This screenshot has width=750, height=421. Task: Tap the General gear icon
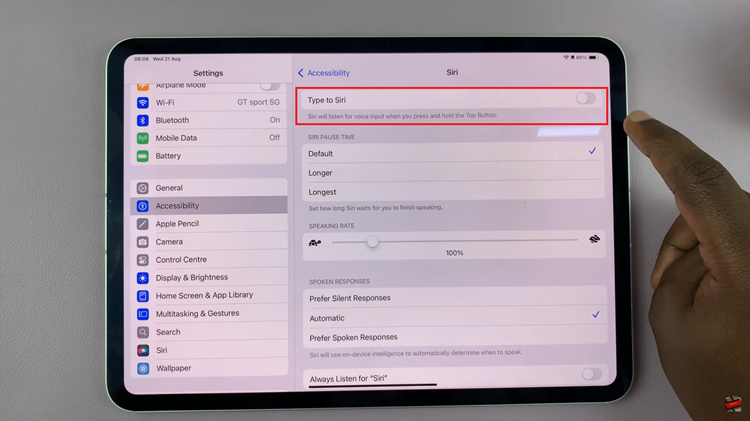pyautogui.click(x=143, y=188)
